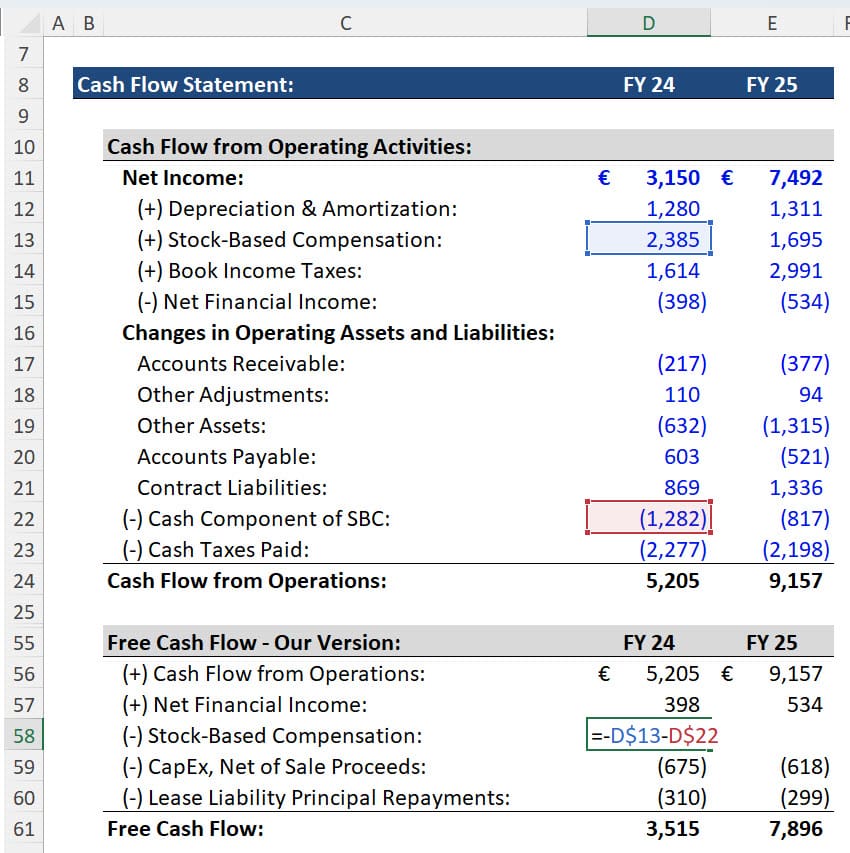
Task: Click Lease Liability Repayments value (310)
Action: tap(682, 798)
